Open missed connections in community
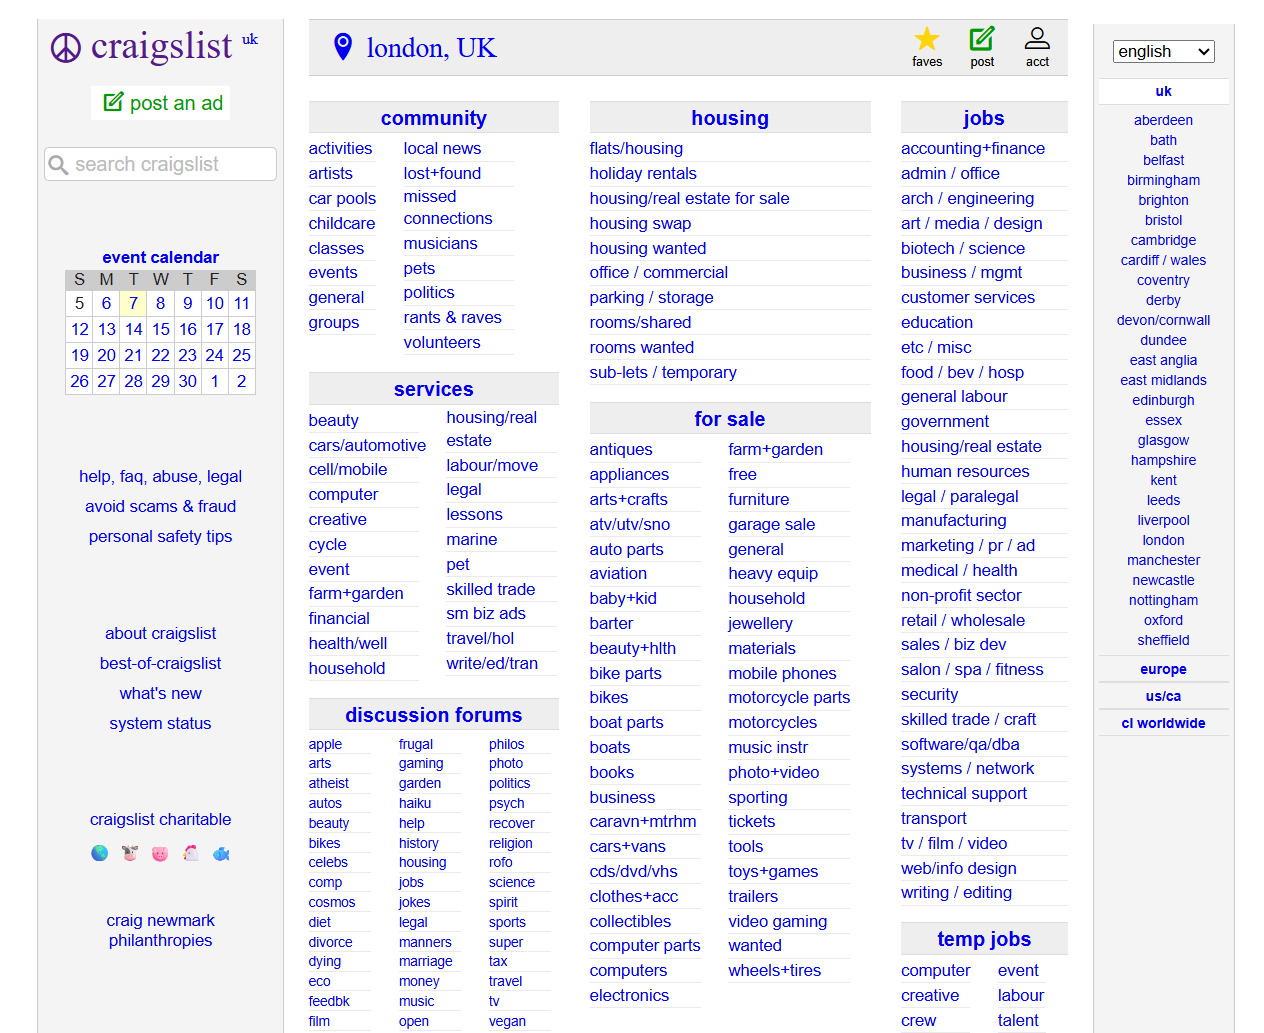1264x1033 pixels. [x=448, y=207]
